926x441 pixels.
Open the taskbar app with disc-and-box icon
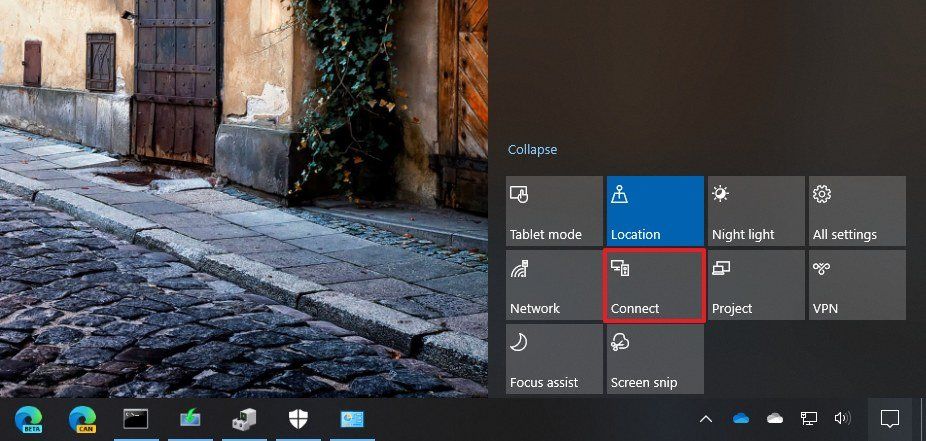pyautogui.click(x=244, y=419)
